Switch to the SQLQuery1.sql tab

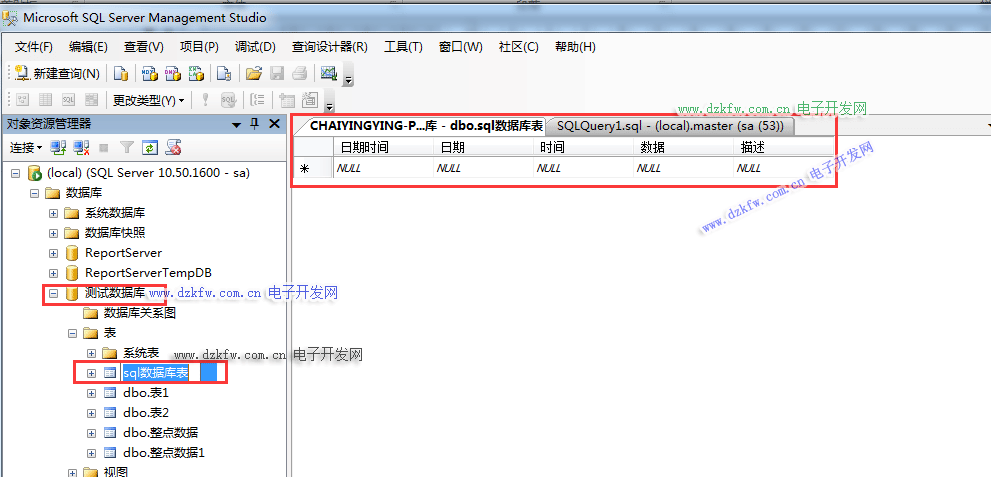[675, 126]
